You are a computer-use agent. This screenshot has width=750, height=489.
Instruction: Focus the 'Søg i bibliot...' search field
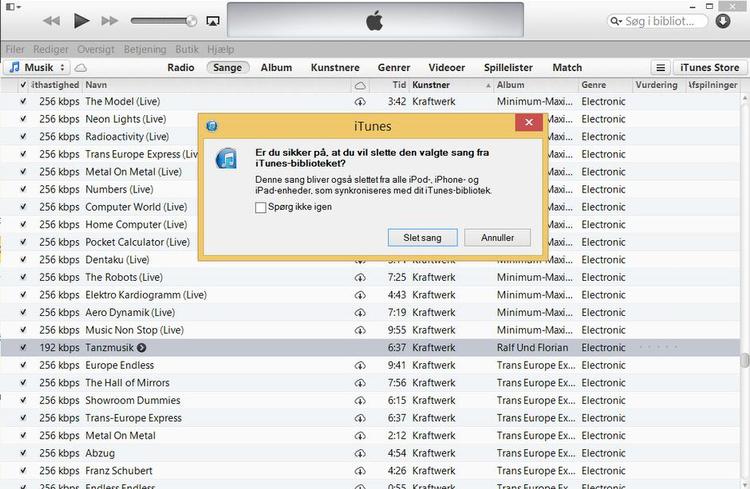coord(659,21)
